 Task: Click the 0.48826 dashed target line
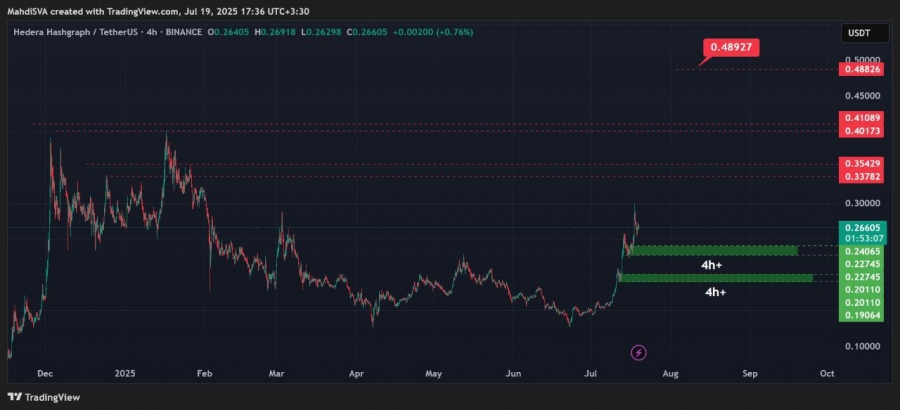coord(757,69)
